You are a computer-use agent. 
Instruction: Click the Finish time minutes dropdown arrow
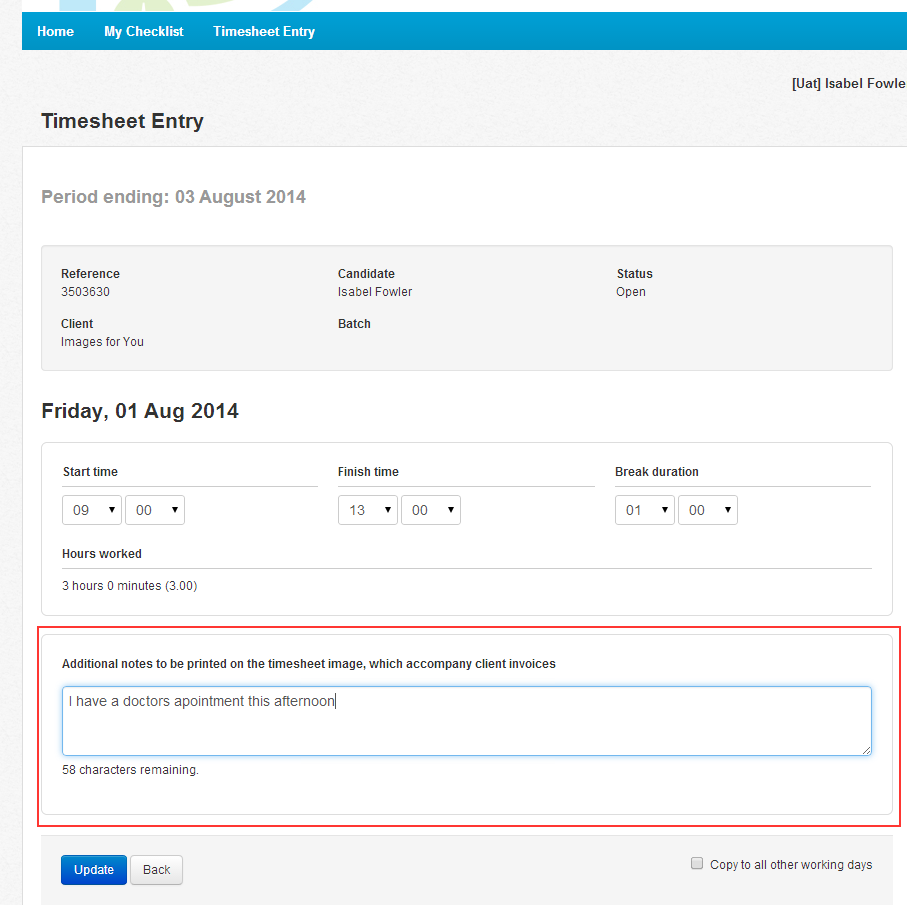(451, 510)
